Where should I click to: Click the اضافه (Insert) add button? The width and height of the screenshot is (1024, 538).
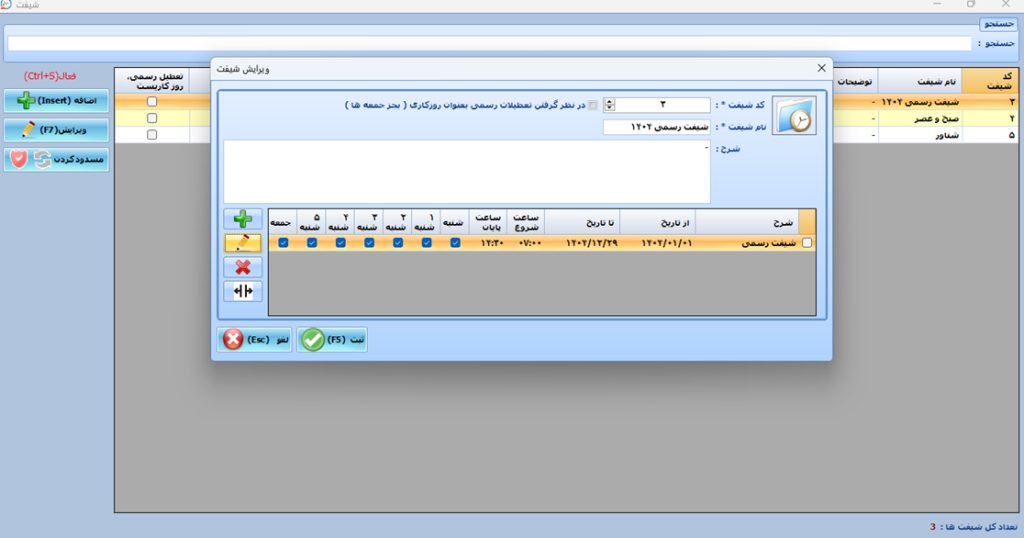(56, 101)
